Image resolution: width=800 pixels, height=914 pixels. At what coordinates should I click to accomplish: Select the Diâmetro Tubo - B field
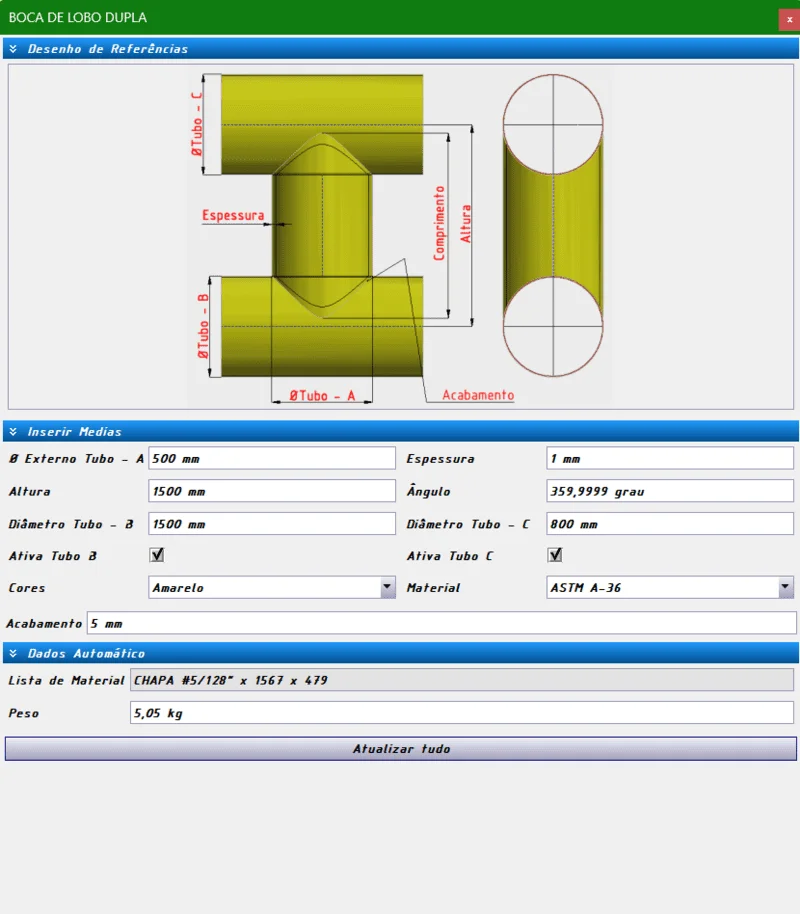coord(272,524)
